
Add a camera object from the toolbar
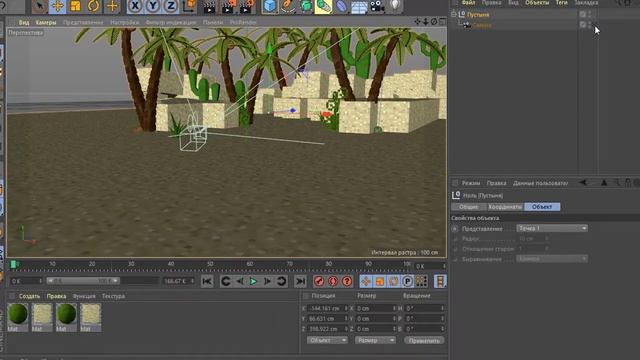click(377, 6)
